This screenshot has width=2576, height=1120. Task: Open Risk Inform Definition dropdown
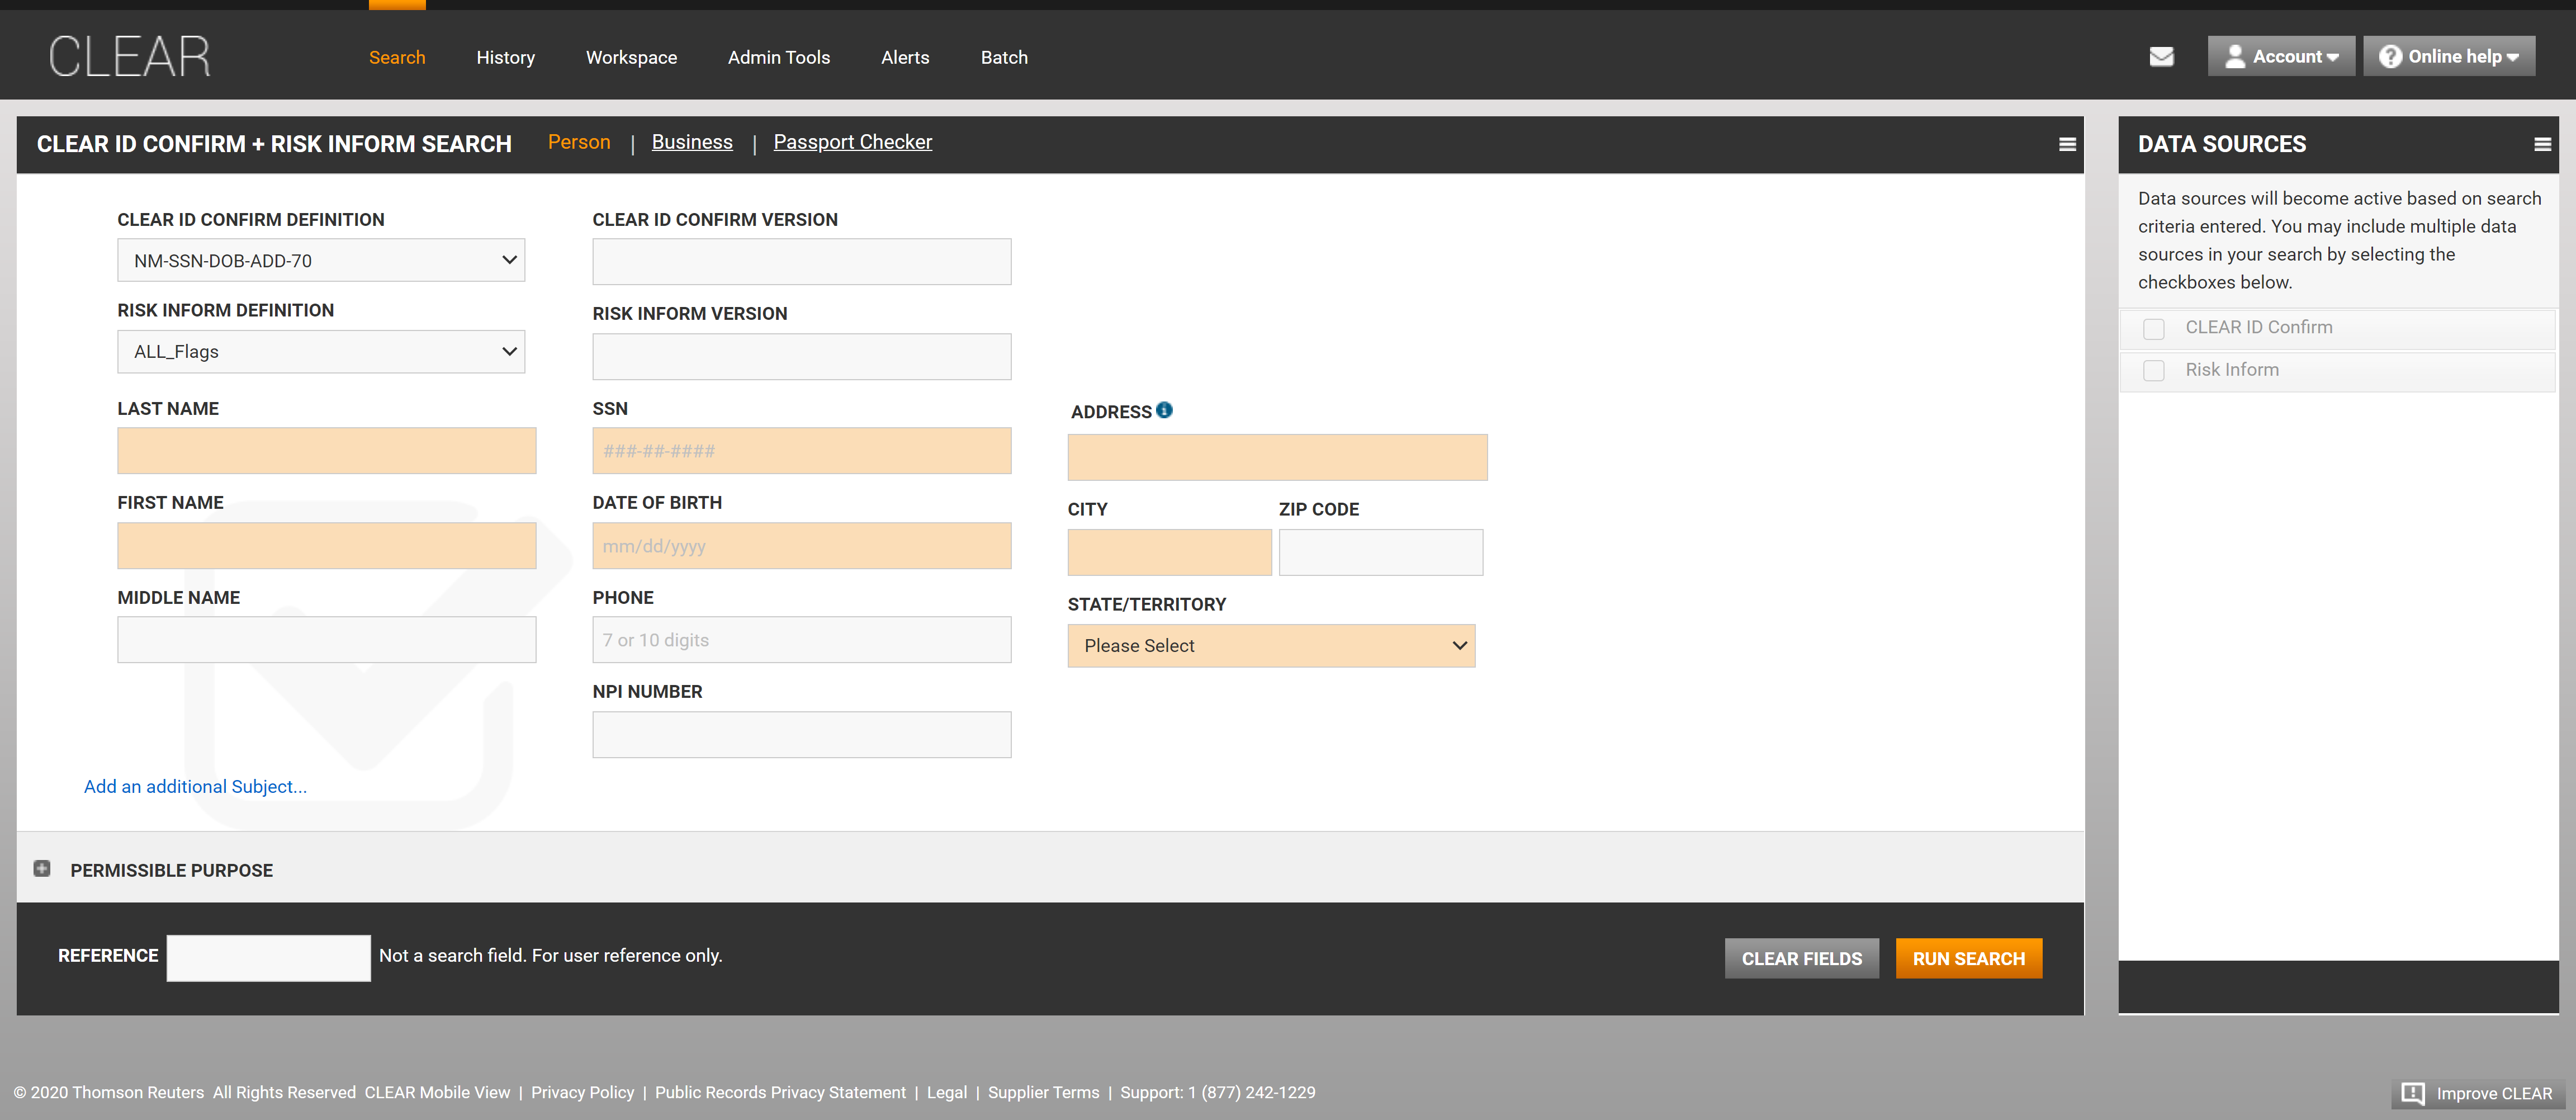click(321, 352)
